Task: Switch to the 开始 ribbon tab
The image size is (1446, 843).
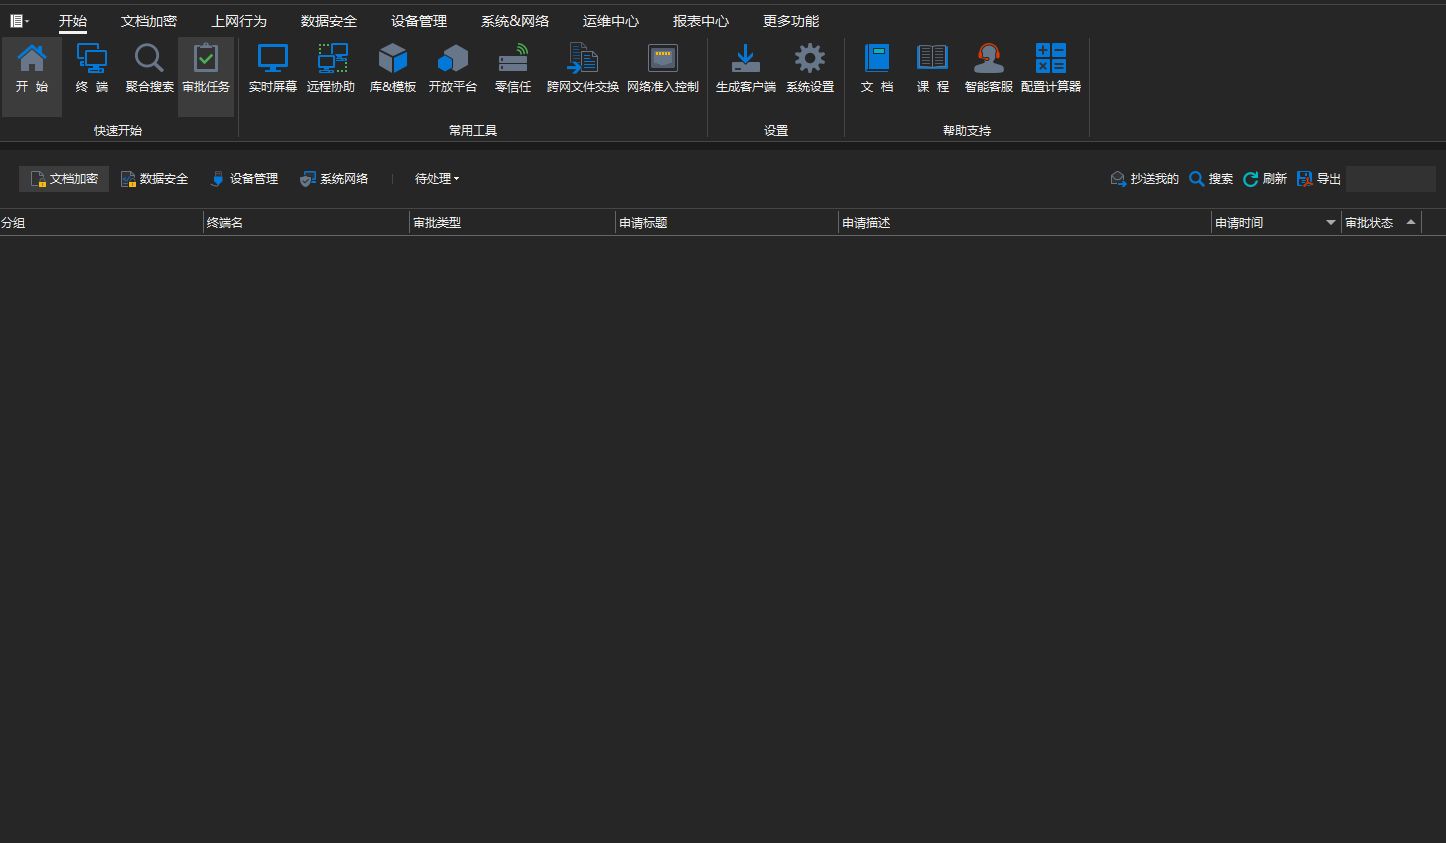Action: tap(73, 21)
